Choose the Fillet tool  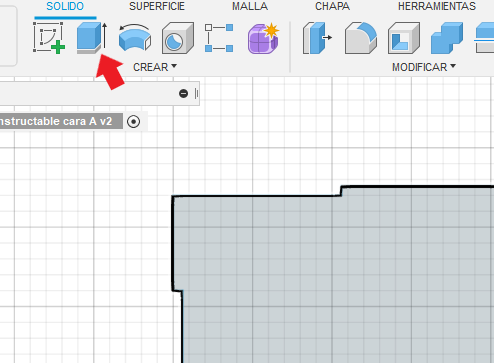(x=361, y=38)
